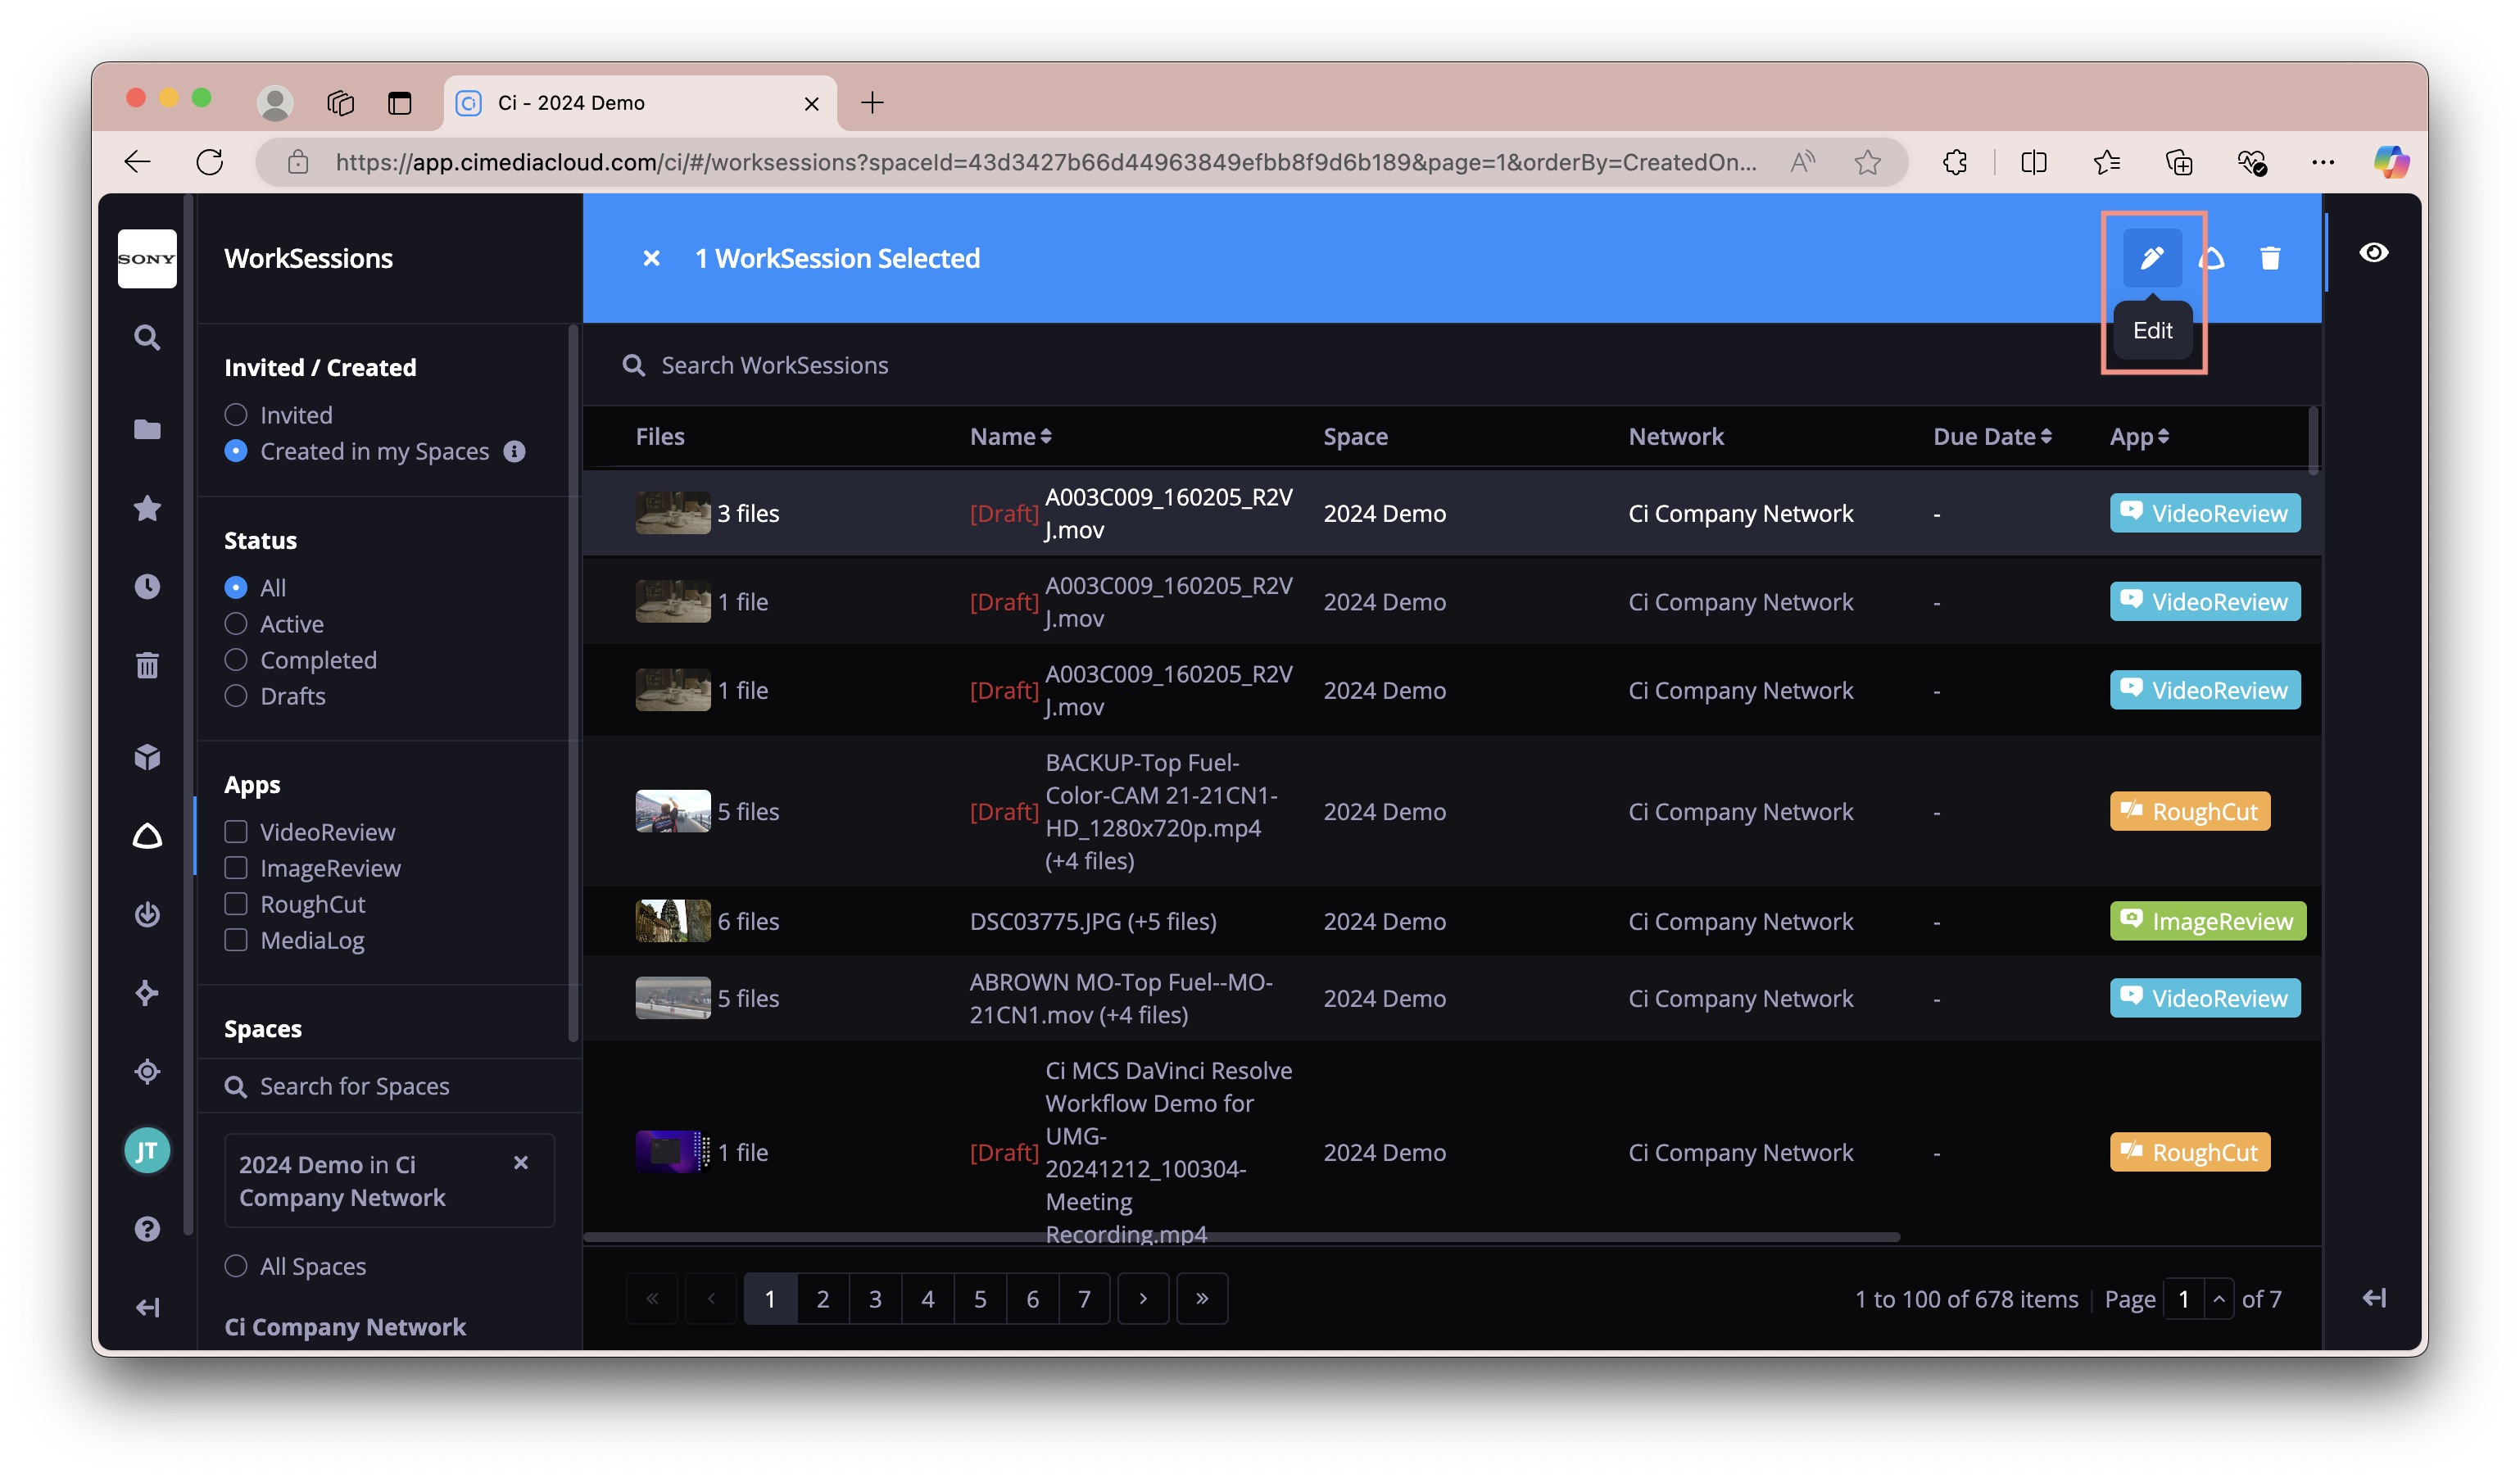The width and height of the screenshot is (2520, 1478).
Task: Remove the 2024 Demo space filter
Action: pos(520,1162)
